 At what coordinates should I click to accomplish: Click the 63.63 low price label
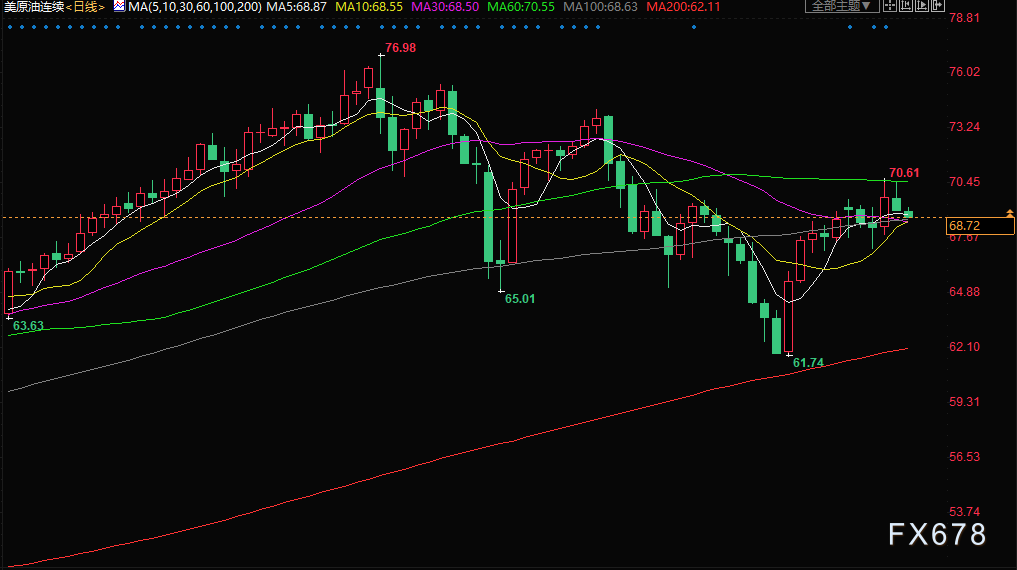point(28,326)
